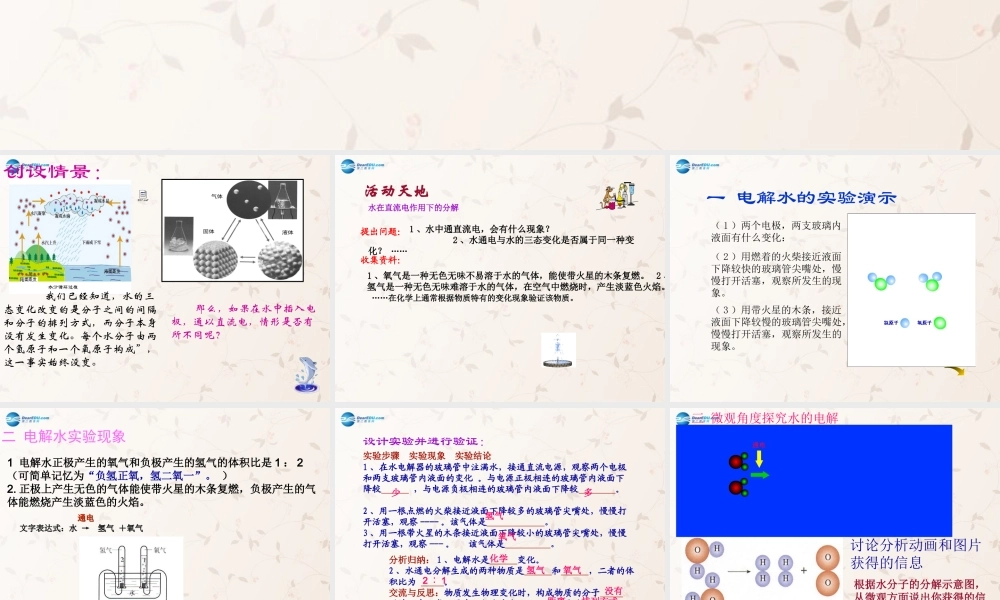Click the small document icon beside water cycle
Viewport: 1000px width, 600px height.
(141, 193)
